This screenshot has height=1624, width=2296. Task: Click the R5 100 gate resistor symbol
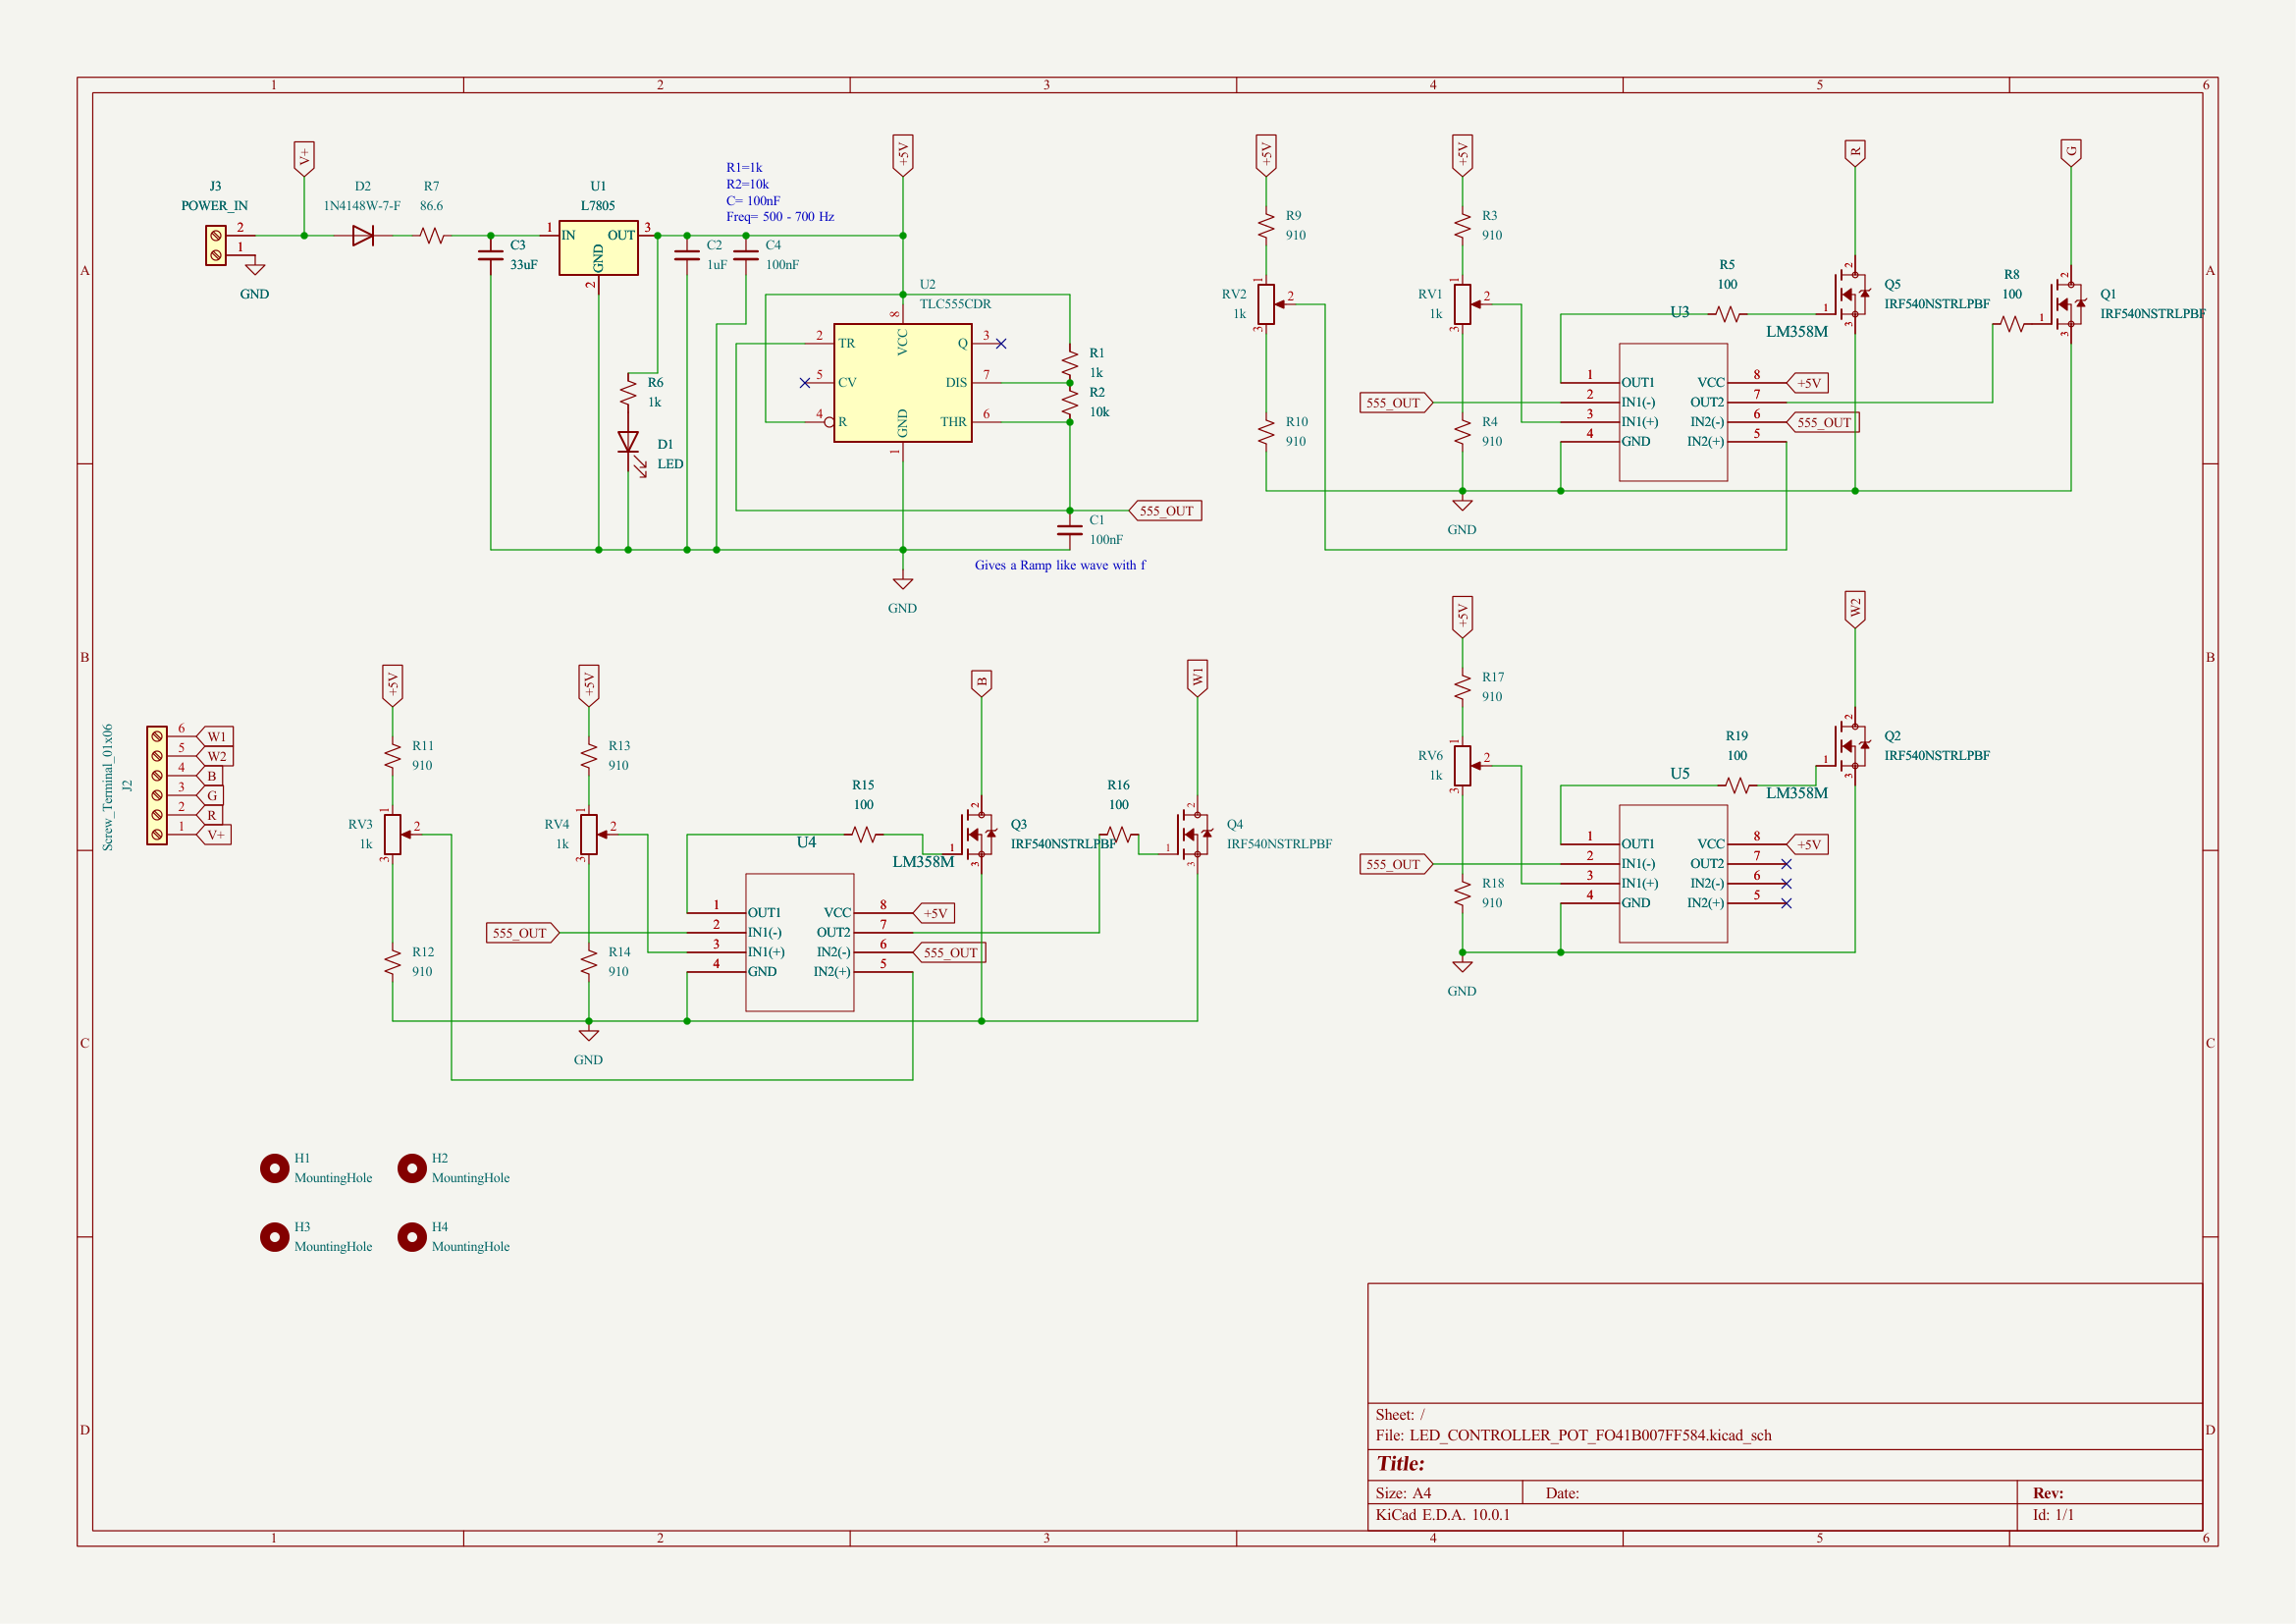(1727, 314)
